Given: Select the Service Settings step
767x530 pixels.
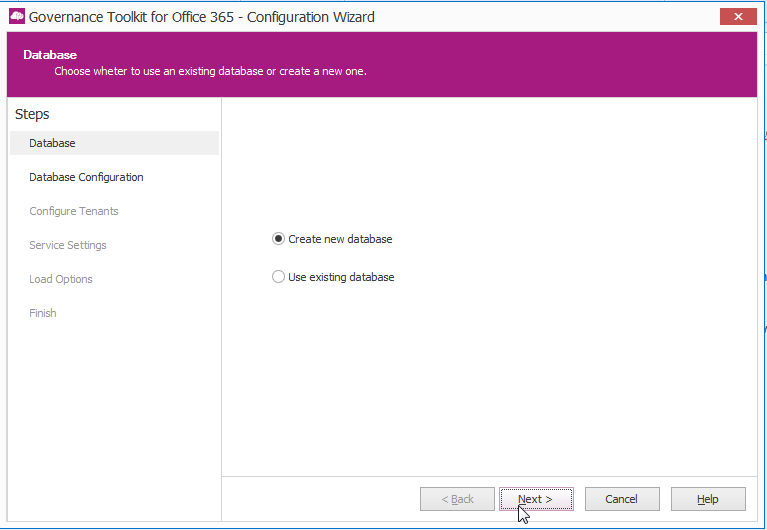Looking at the screenshot, I should click(68, 245).
